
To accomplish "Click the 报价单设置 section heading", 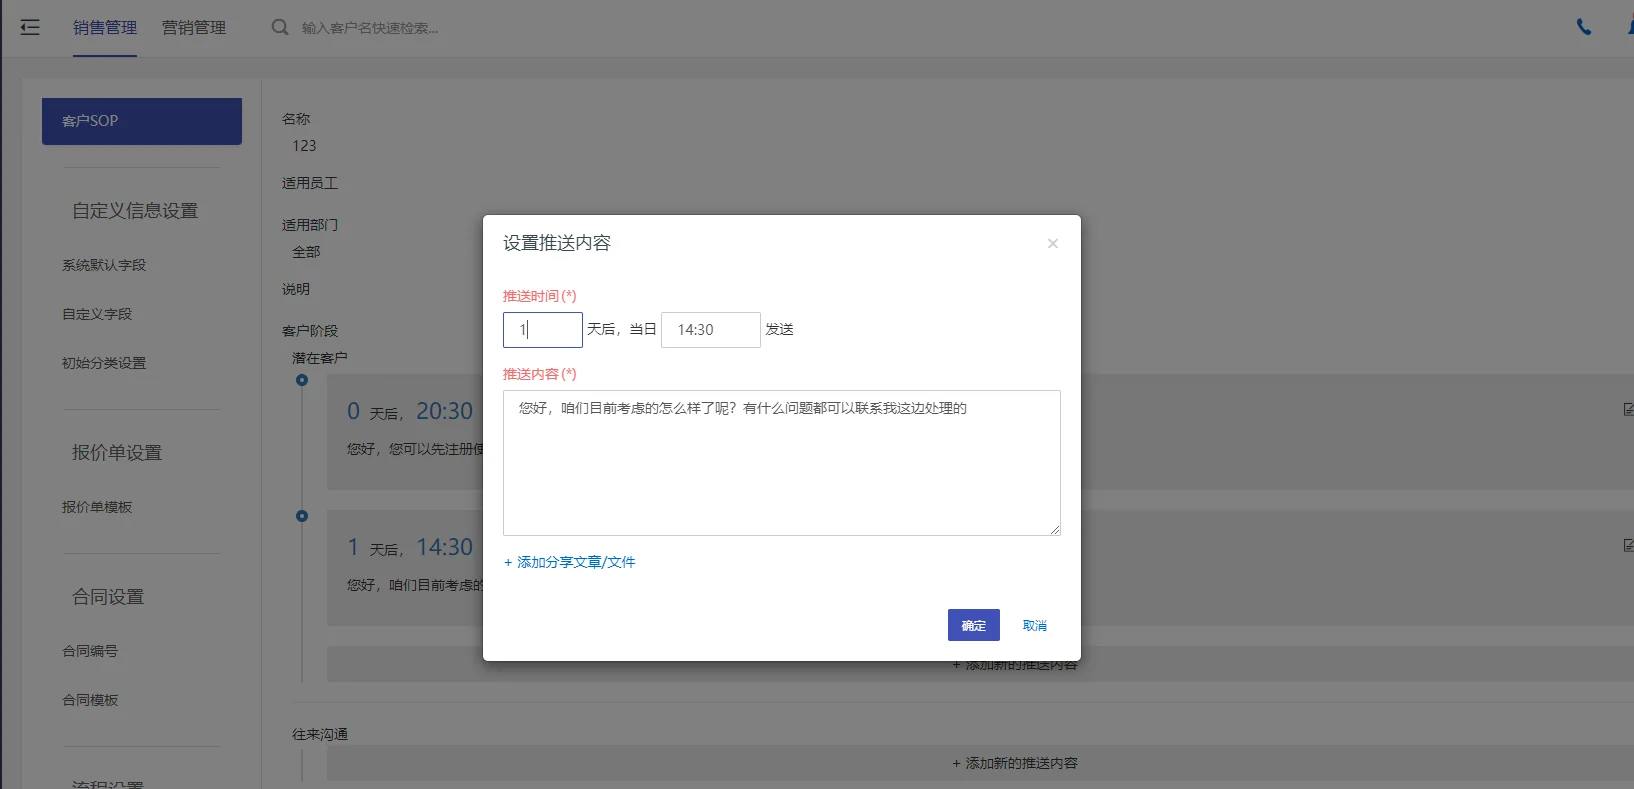I will coord(117,453).
